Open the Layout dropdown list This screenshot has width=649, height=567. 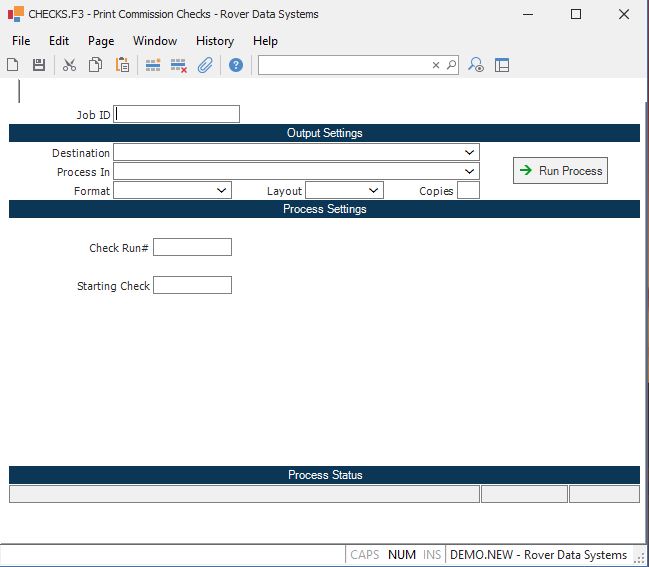pyautogui.click(x=374, y=190)
